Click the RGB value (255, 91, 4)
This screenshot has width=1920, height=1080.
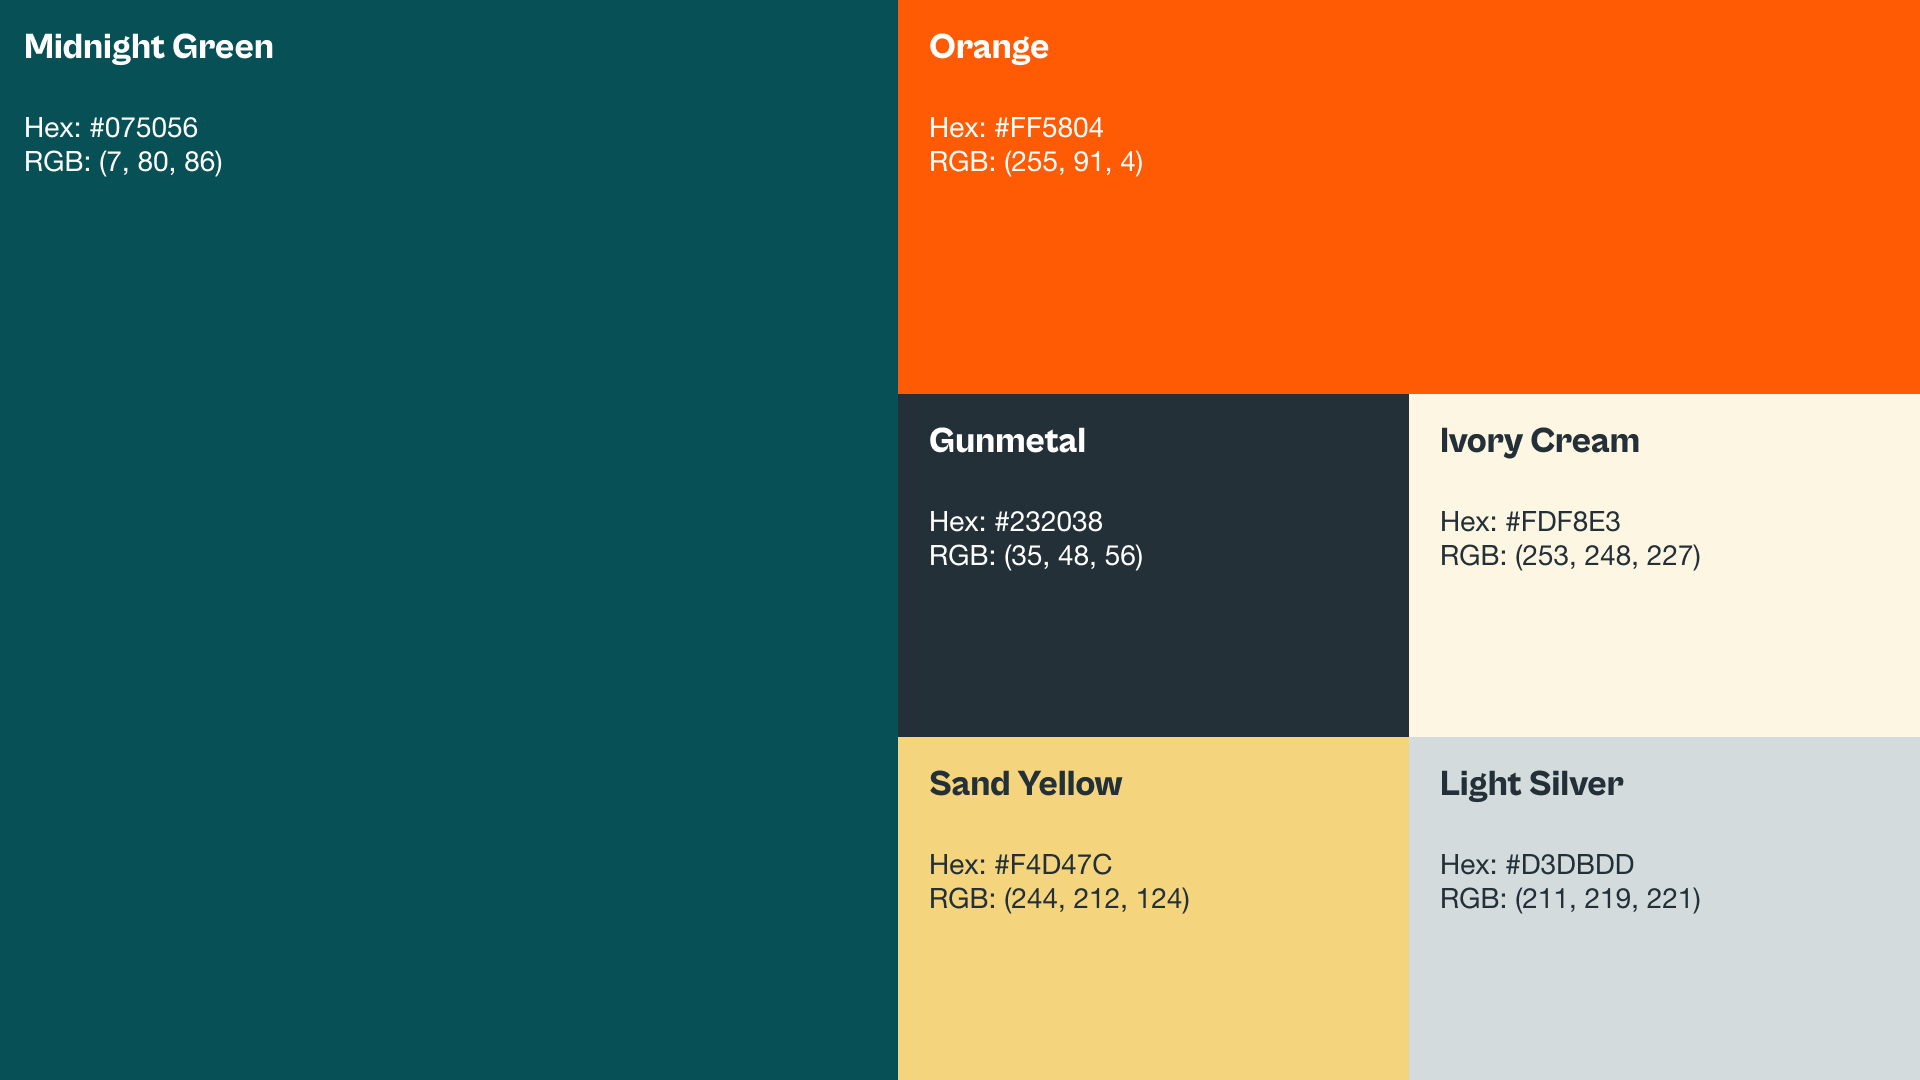(1073, 162)
